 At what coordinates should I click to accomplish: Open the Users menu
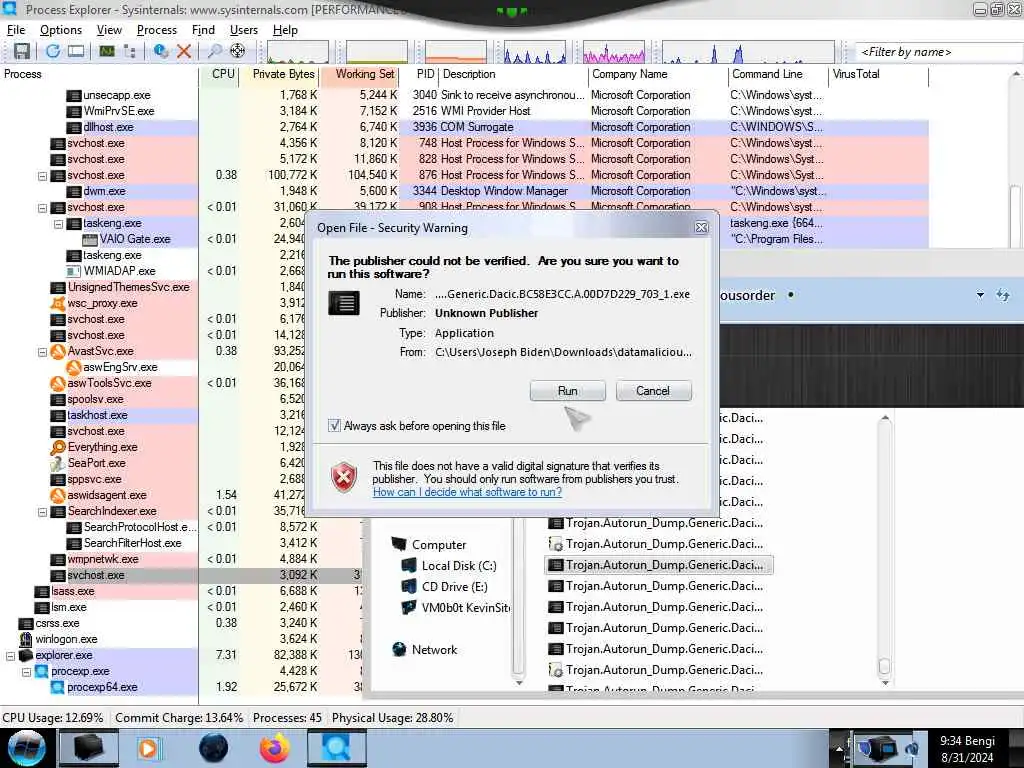click(244, 30)
